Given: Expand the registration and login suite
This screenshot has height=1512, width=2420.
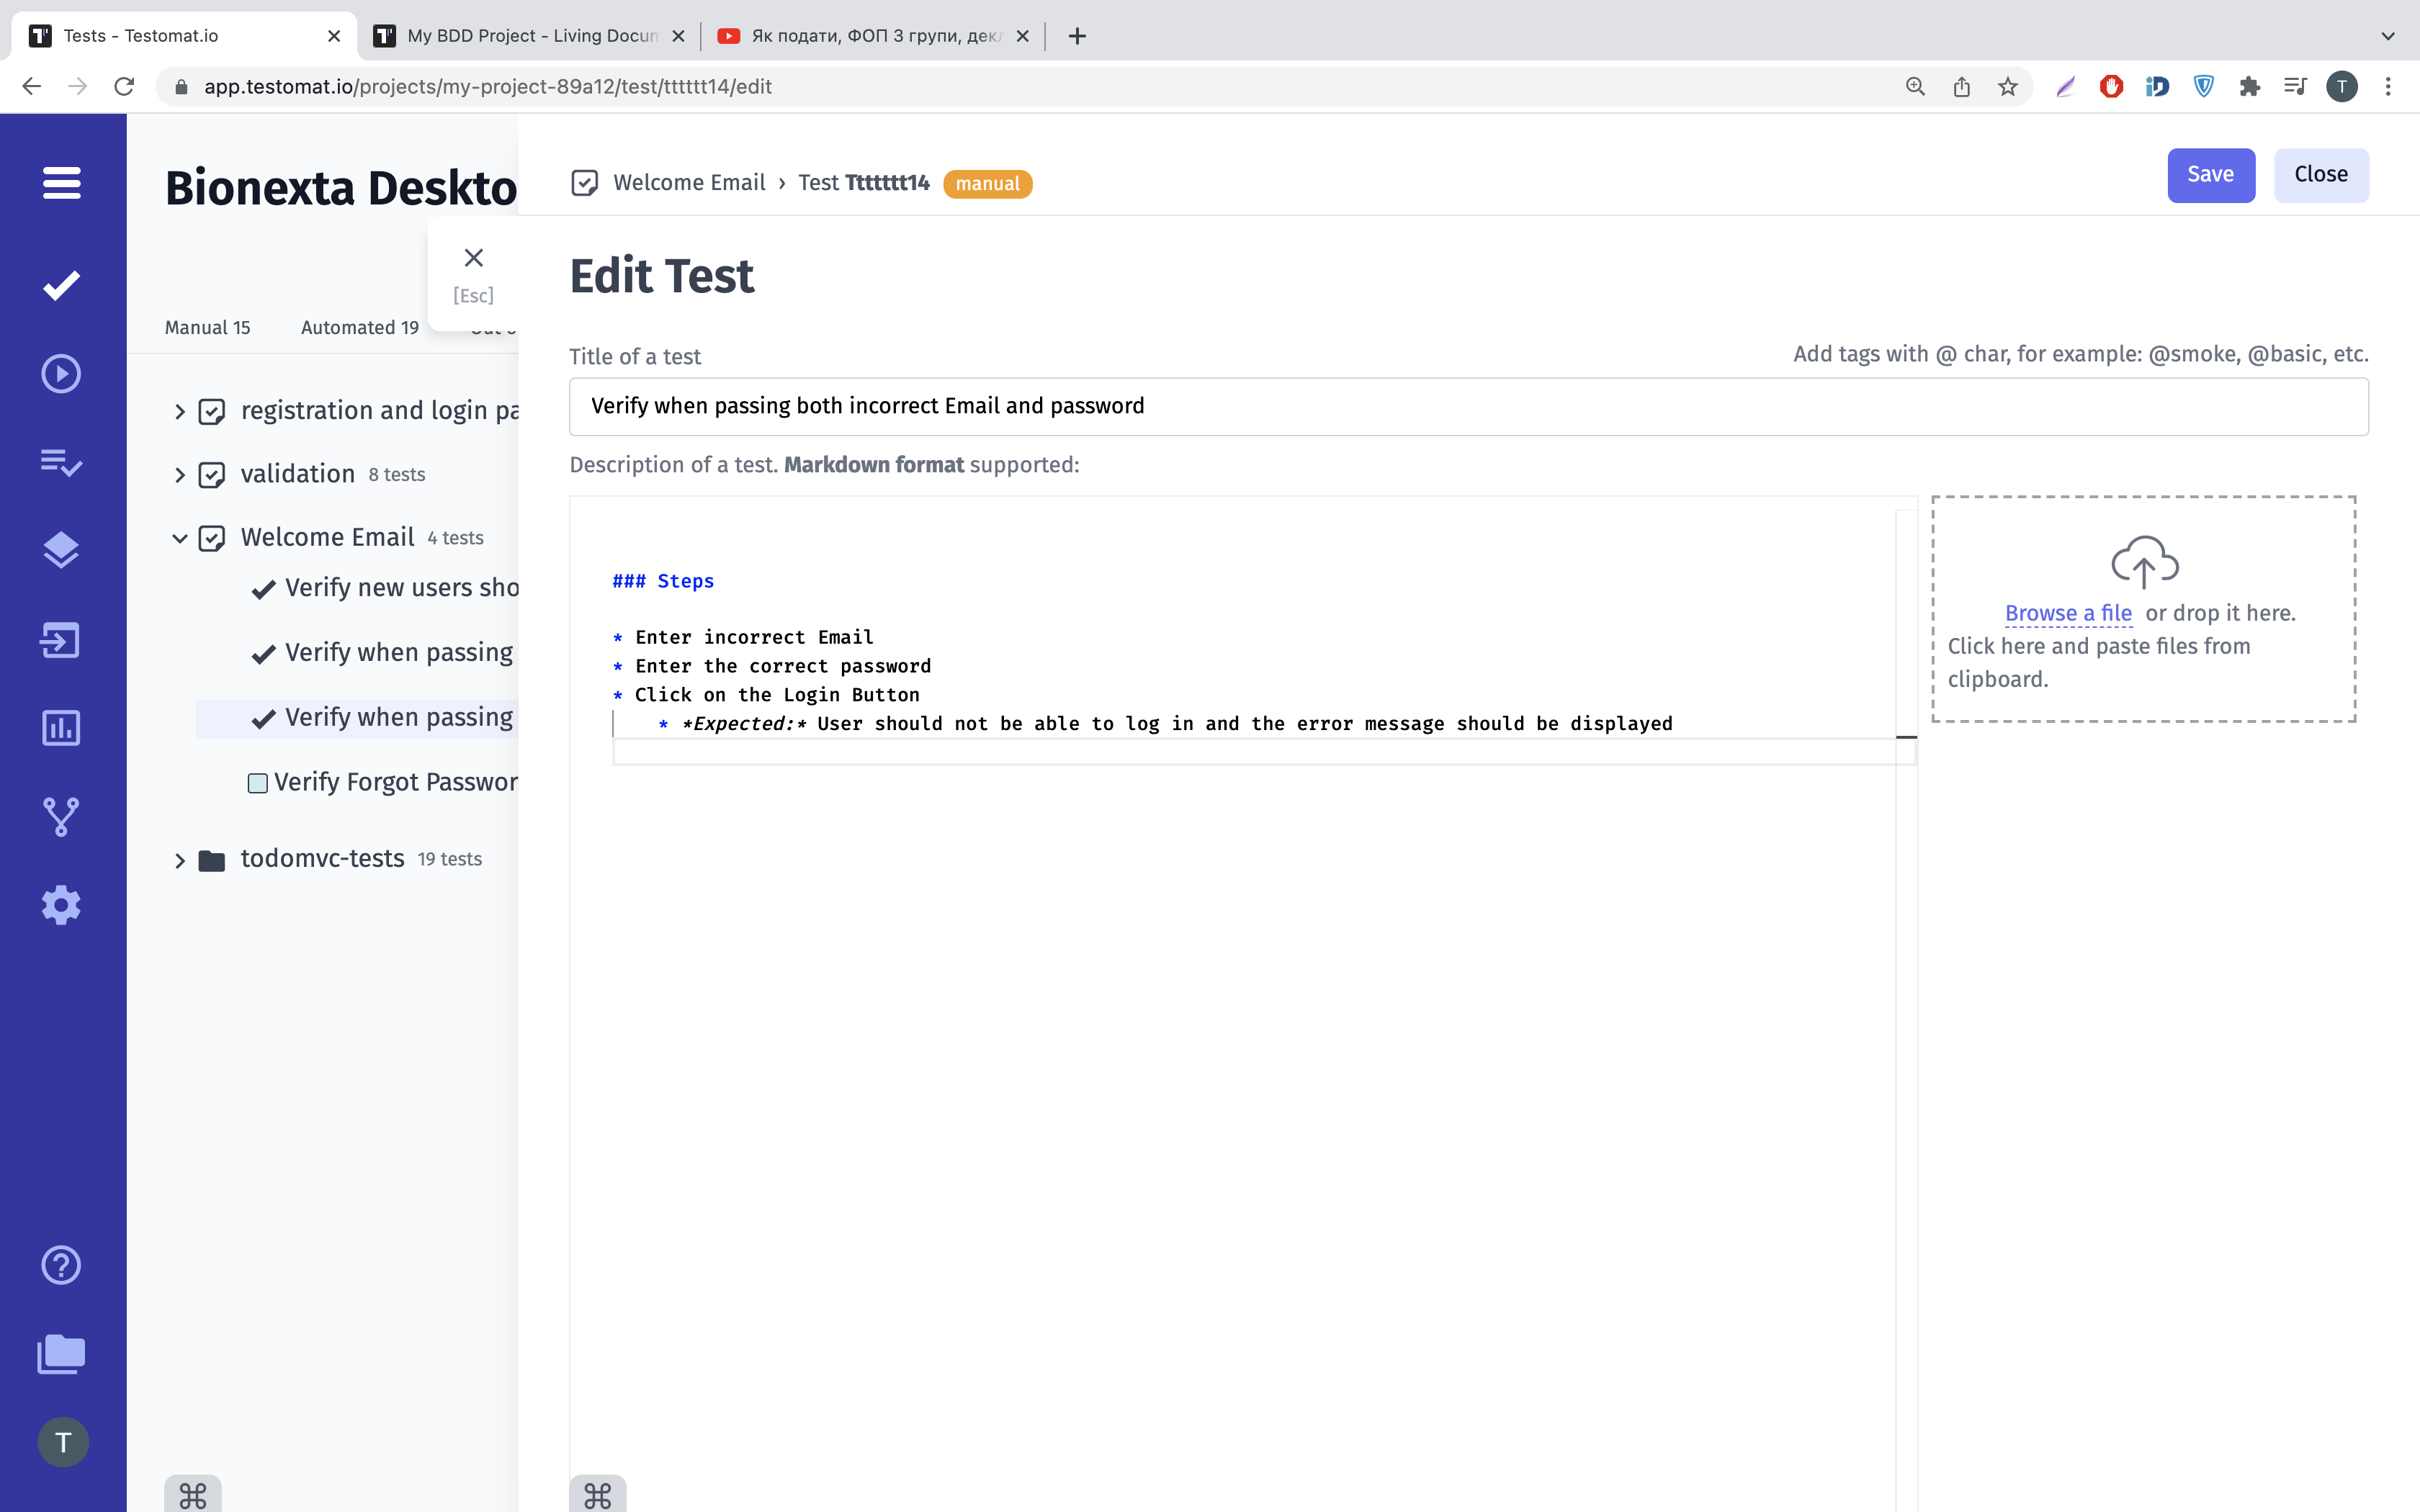Looking at the screenshot, I should click(x=179, y=411).
